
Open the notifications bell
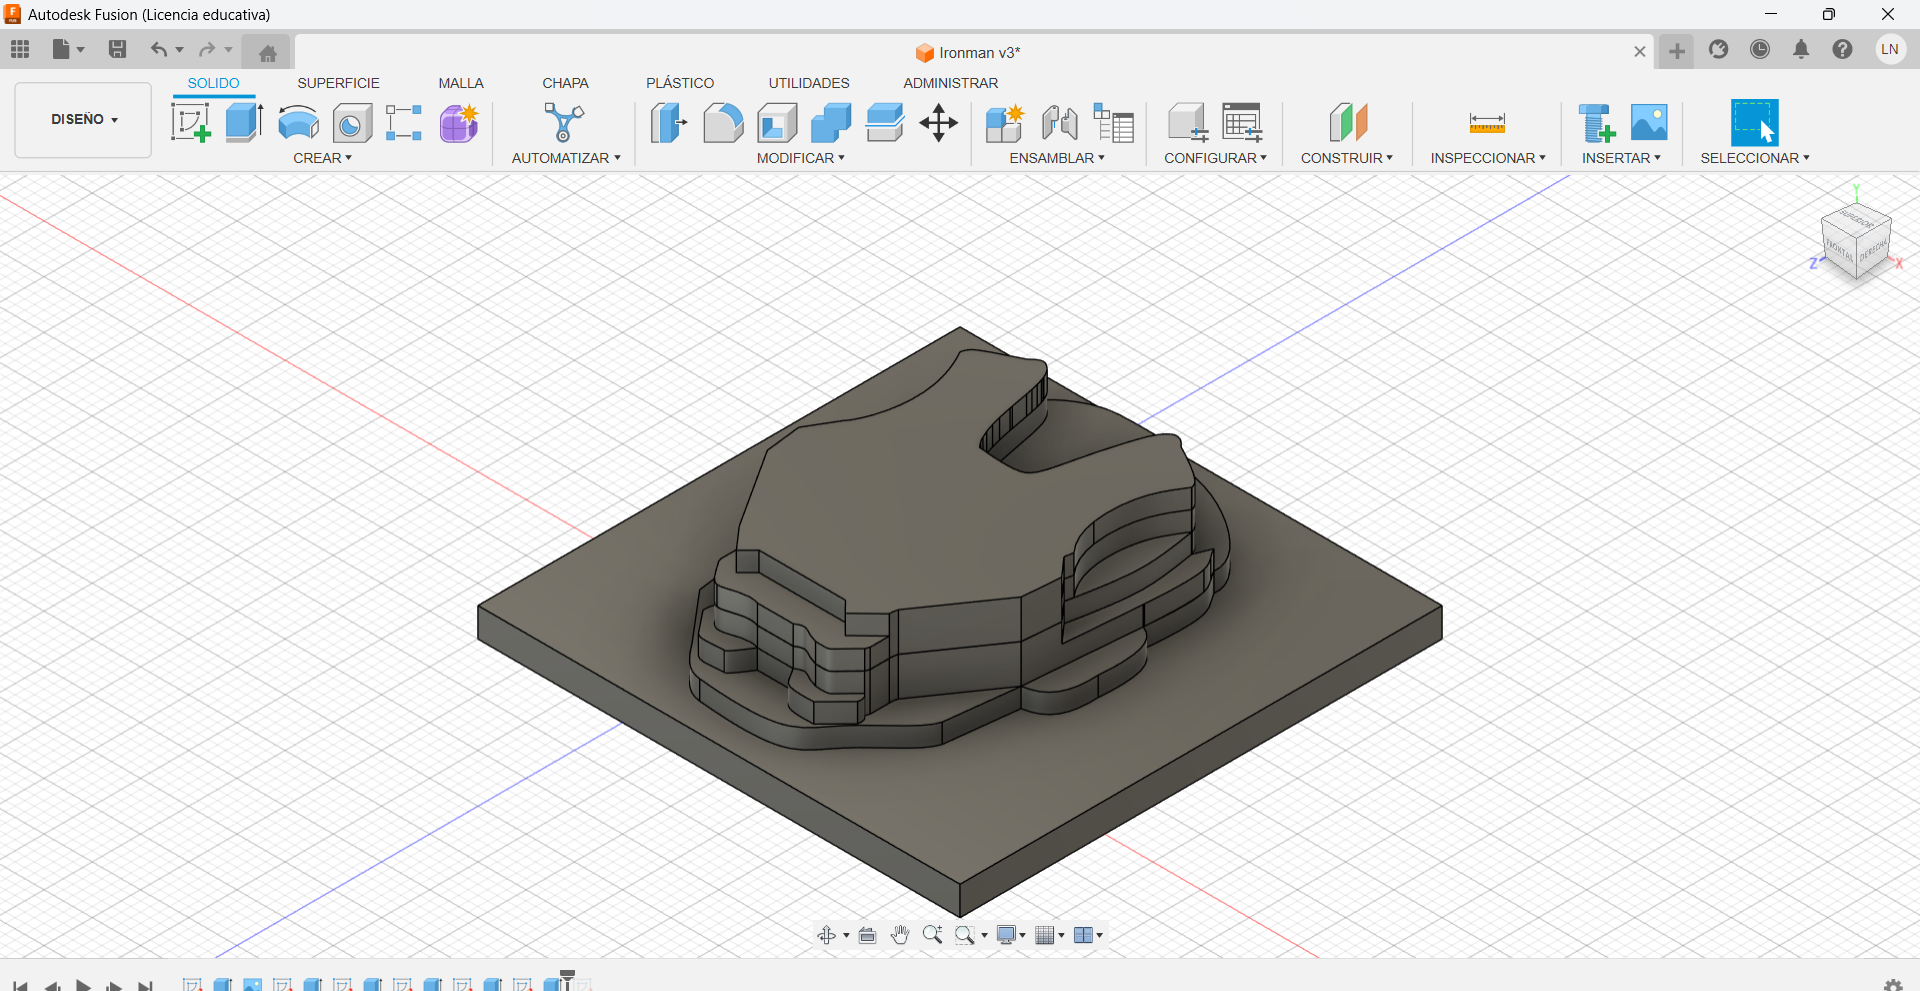pos(1801,49)
